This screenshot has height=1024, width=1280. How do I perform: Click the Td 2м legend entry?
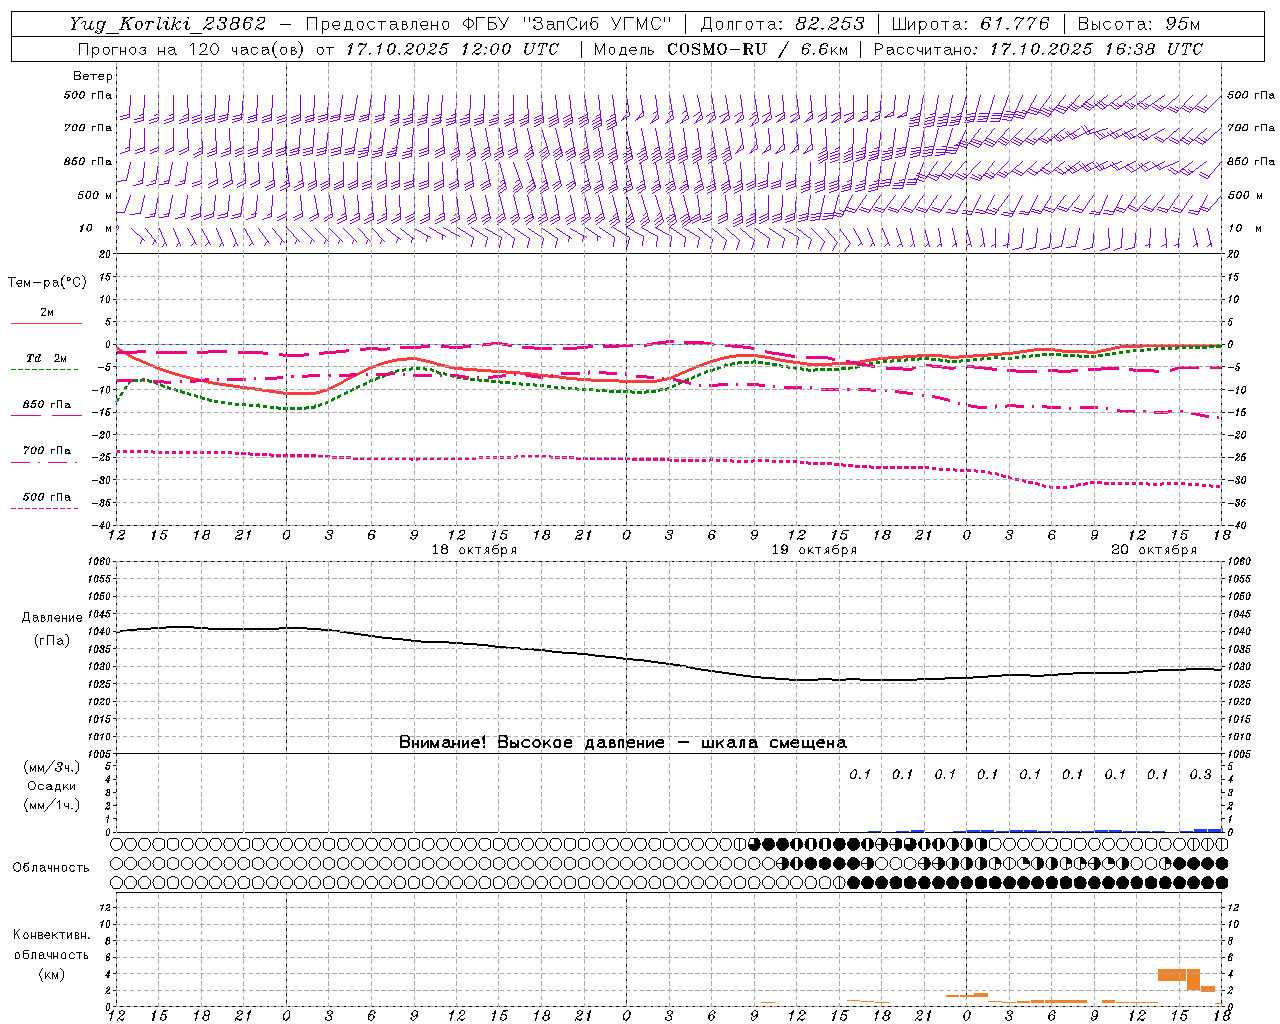click(47, 358)
